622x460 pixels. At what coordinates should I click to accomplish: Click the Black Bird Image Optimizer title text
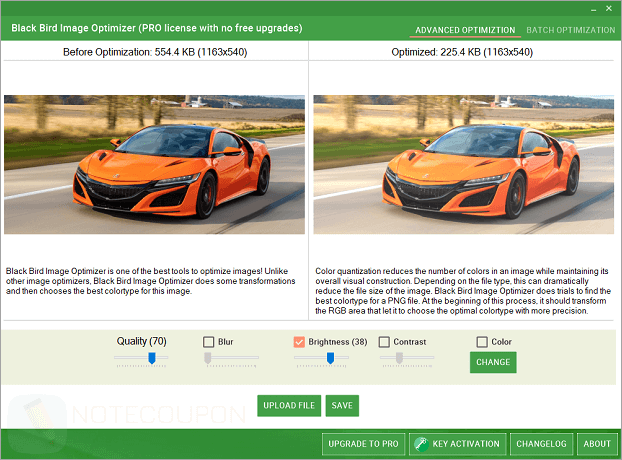(x=157, y=28)
